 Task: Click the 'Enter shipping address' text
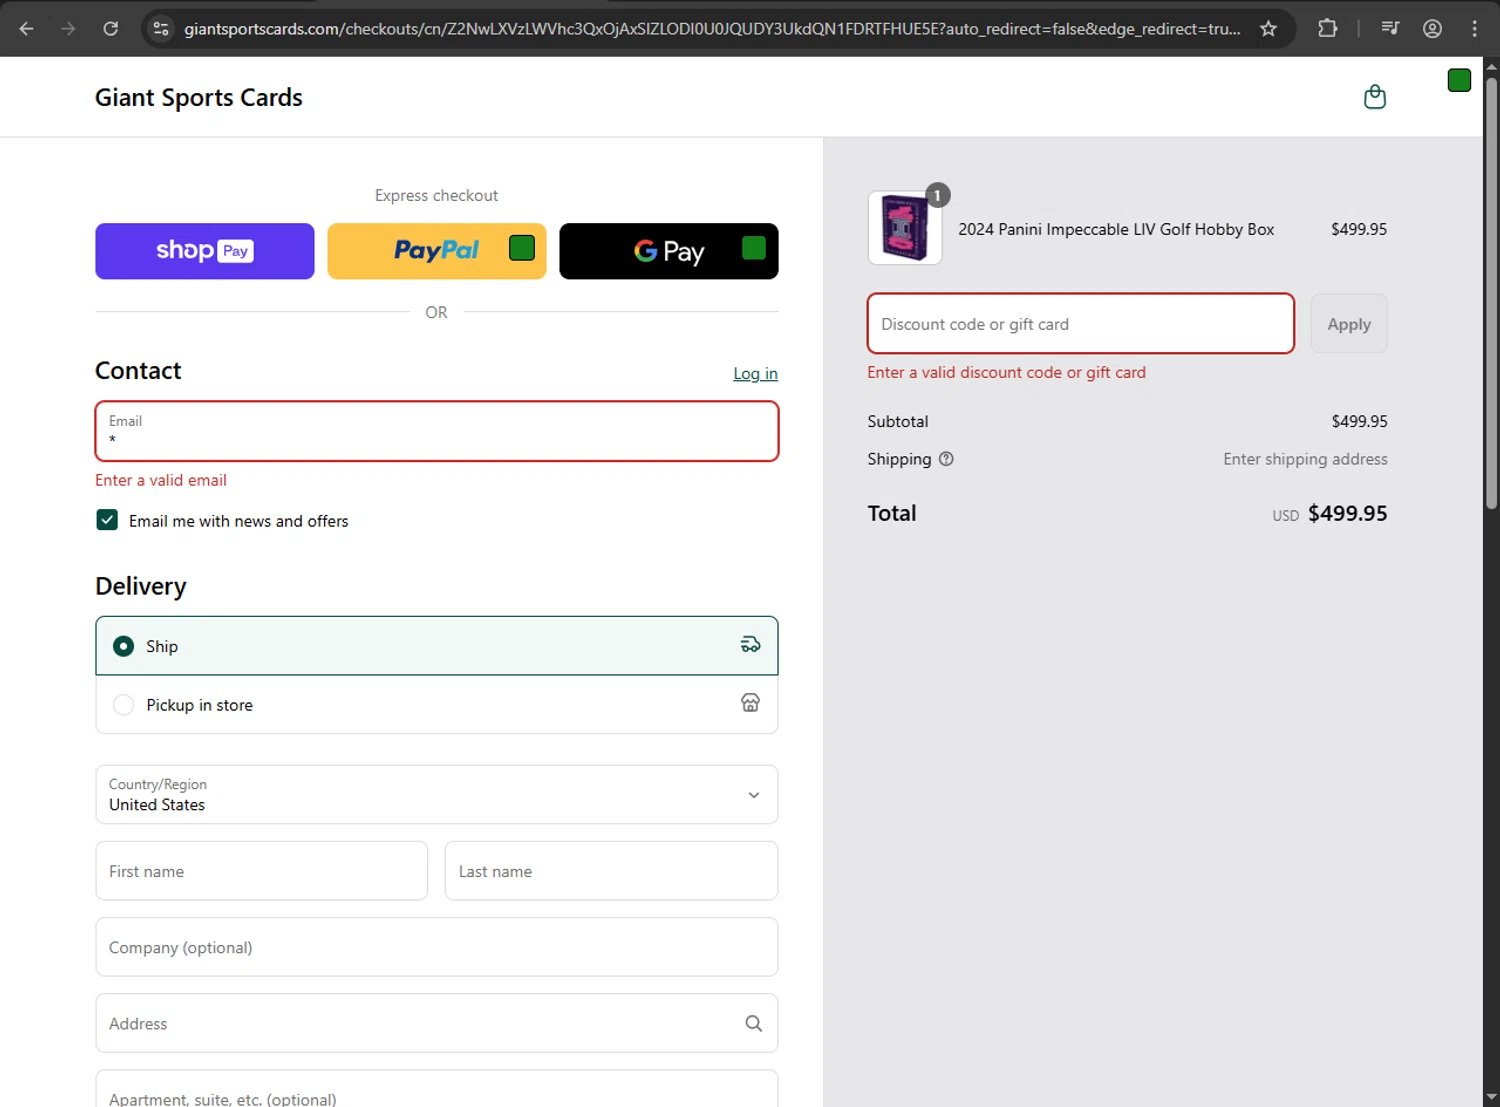(x=1305, y=459)
